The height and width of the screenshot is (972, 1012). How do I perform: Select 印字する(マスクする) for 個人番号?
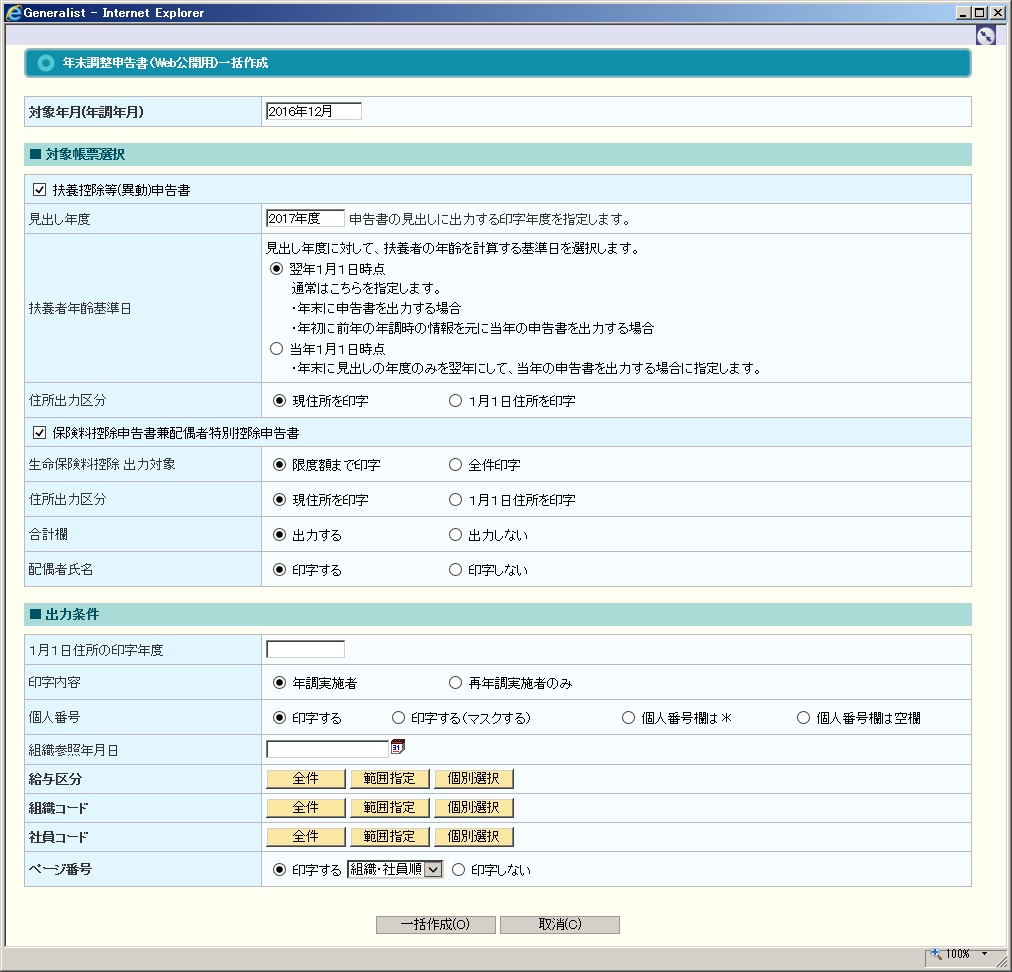pos(398,717)
